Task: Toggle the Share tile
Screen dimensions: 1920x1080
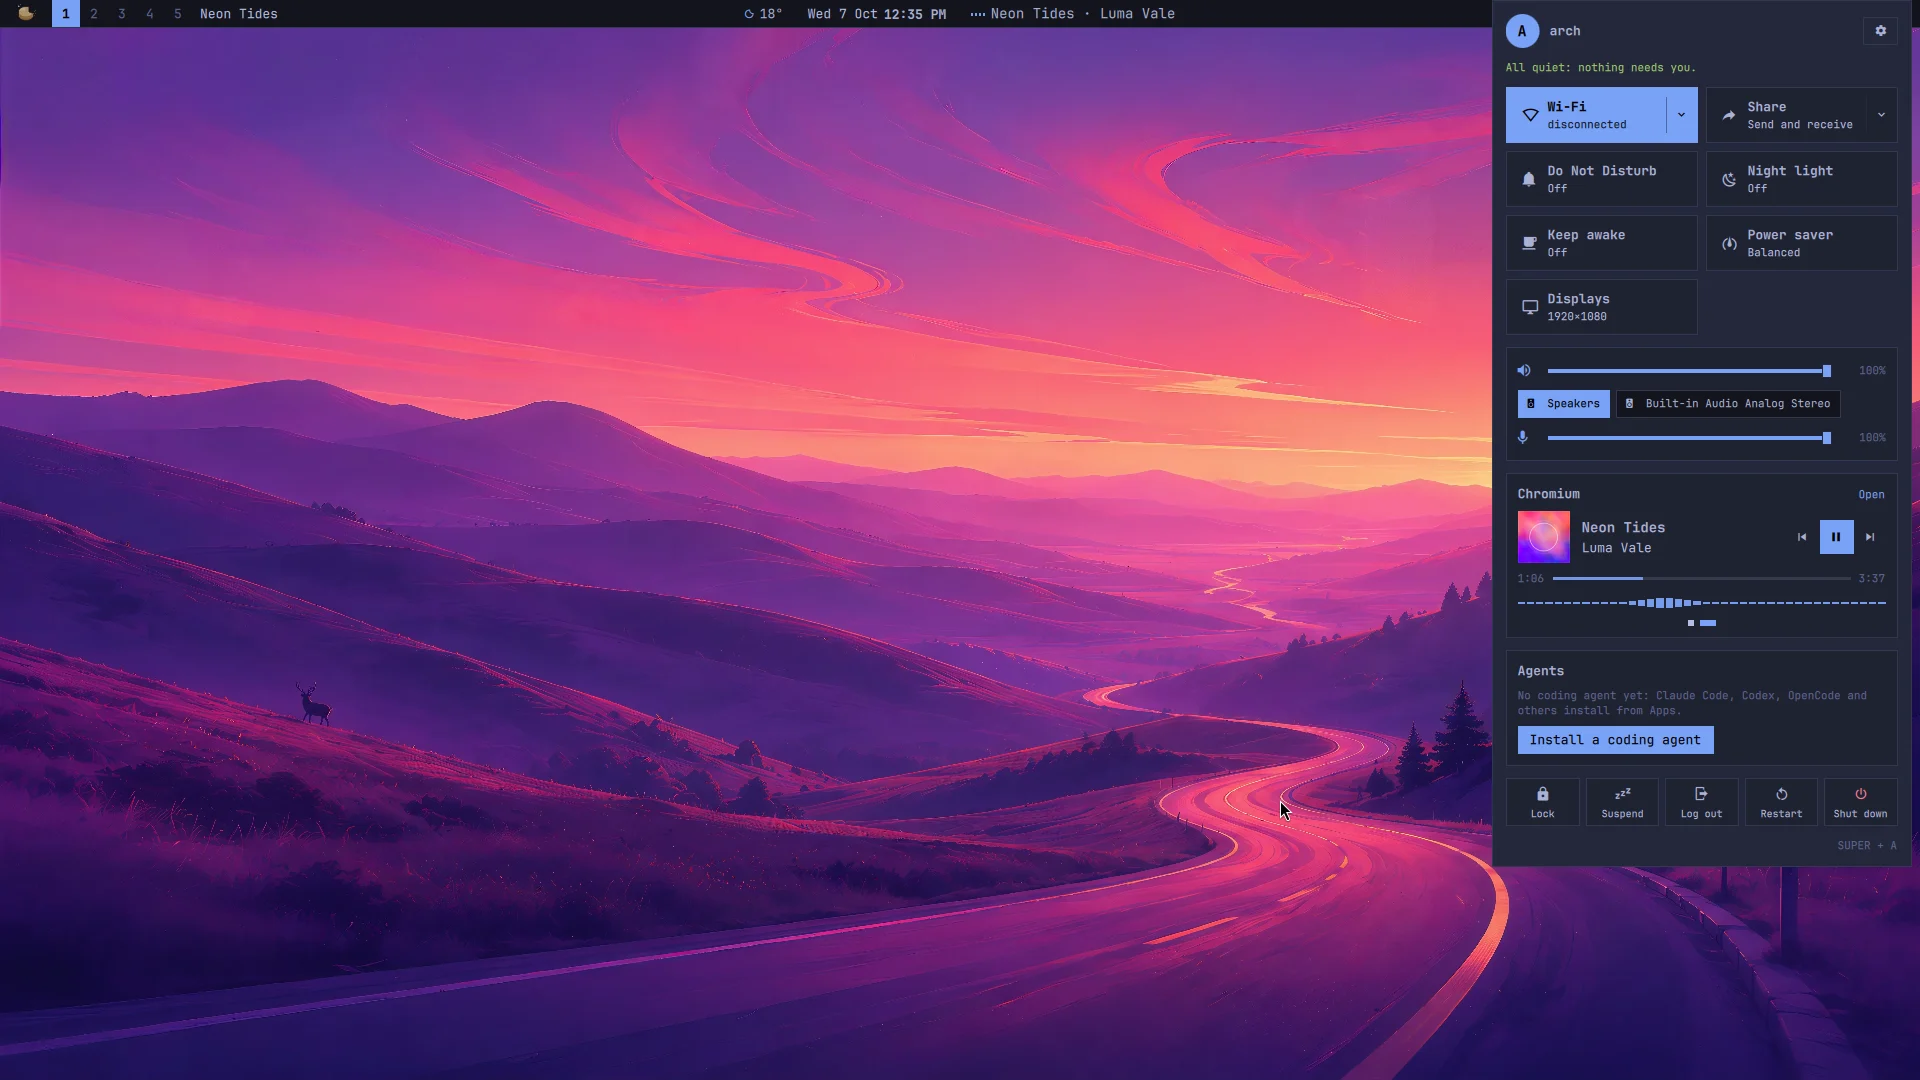Action: (x=1786, y=115)
